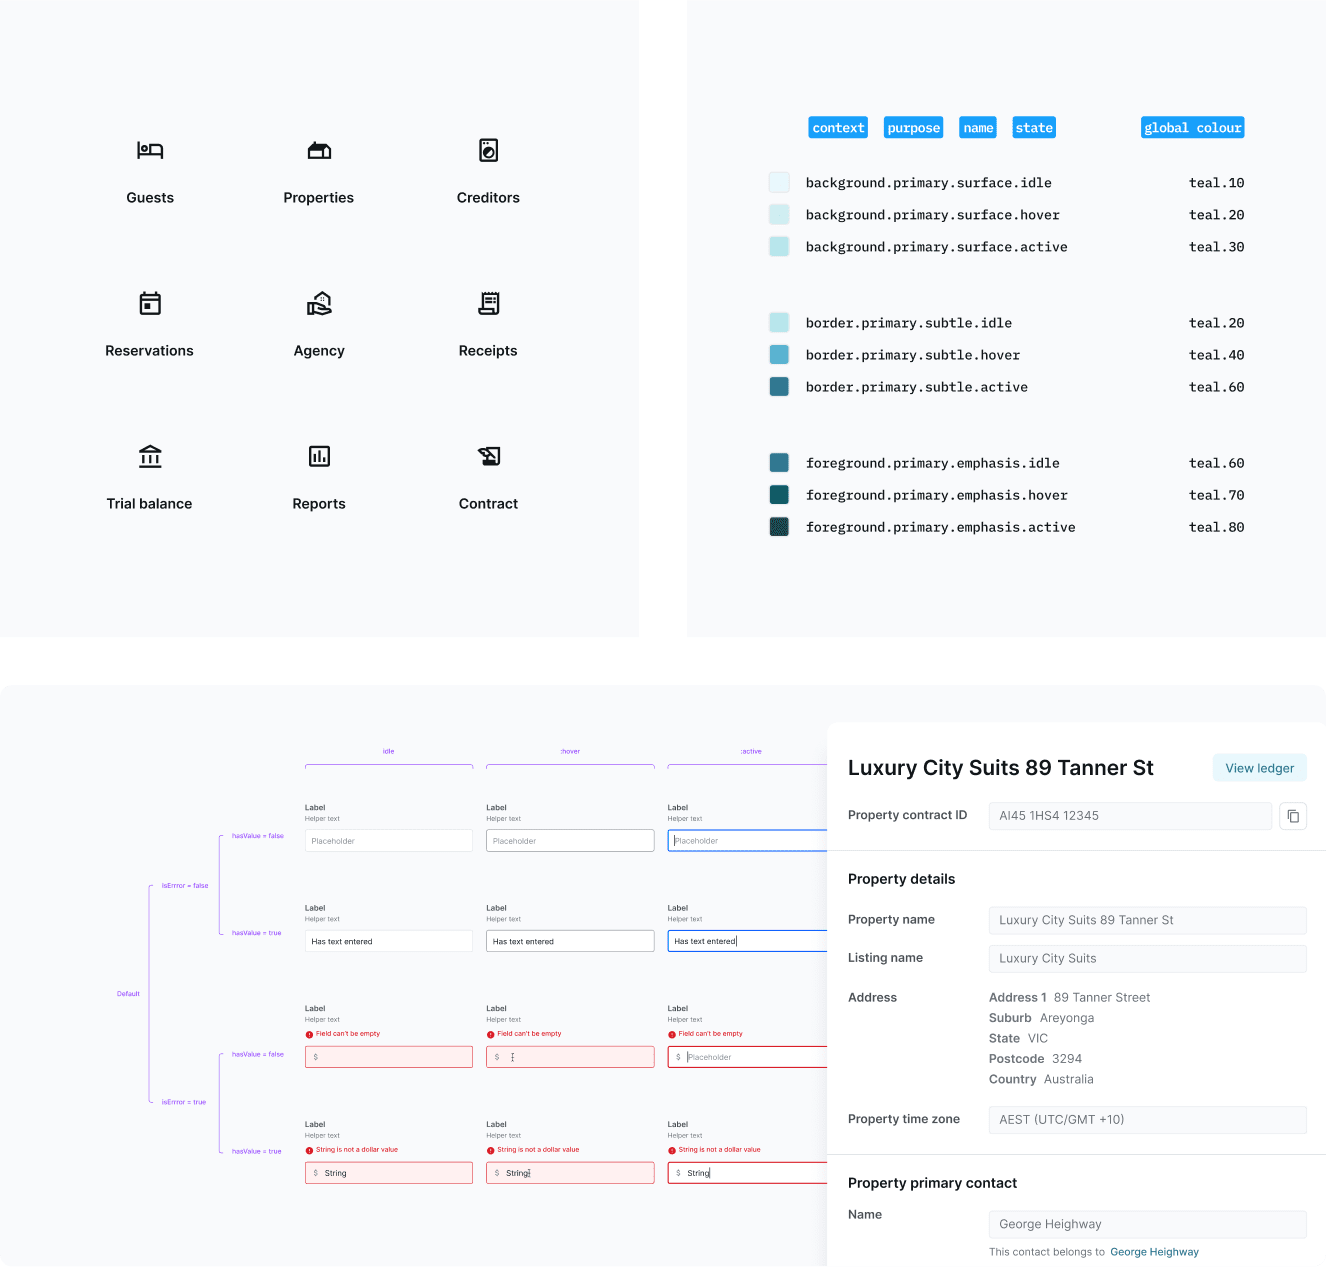
Task: Click the Properties building icon
Action: 319,150
